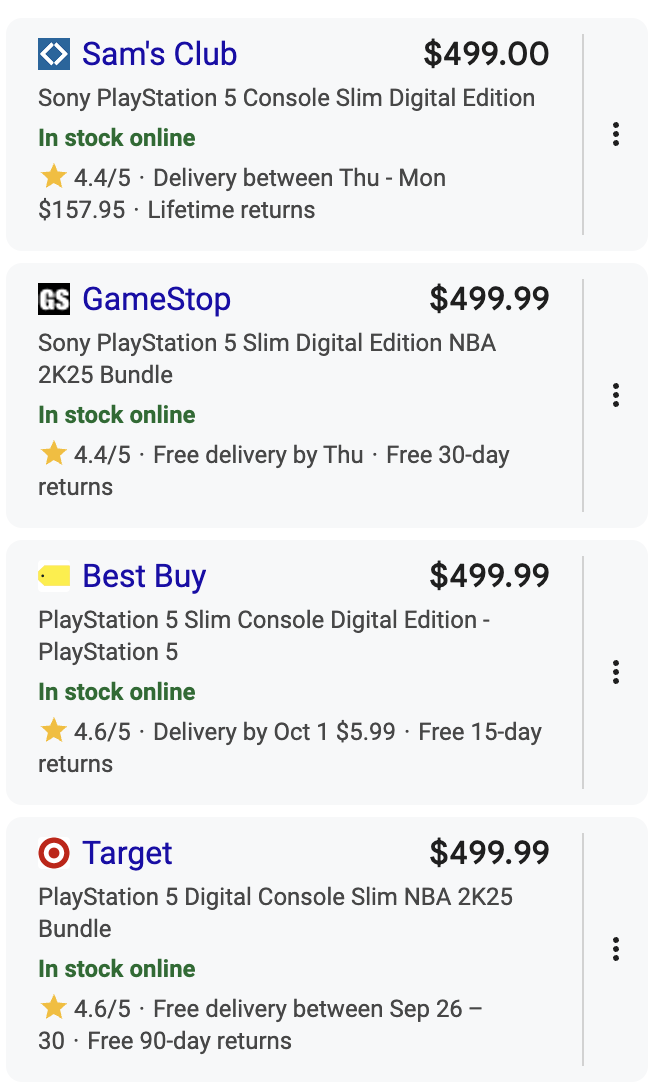Click the Best Buy yellow tag icon
The image size is (657, 1092).
(54, 576)
